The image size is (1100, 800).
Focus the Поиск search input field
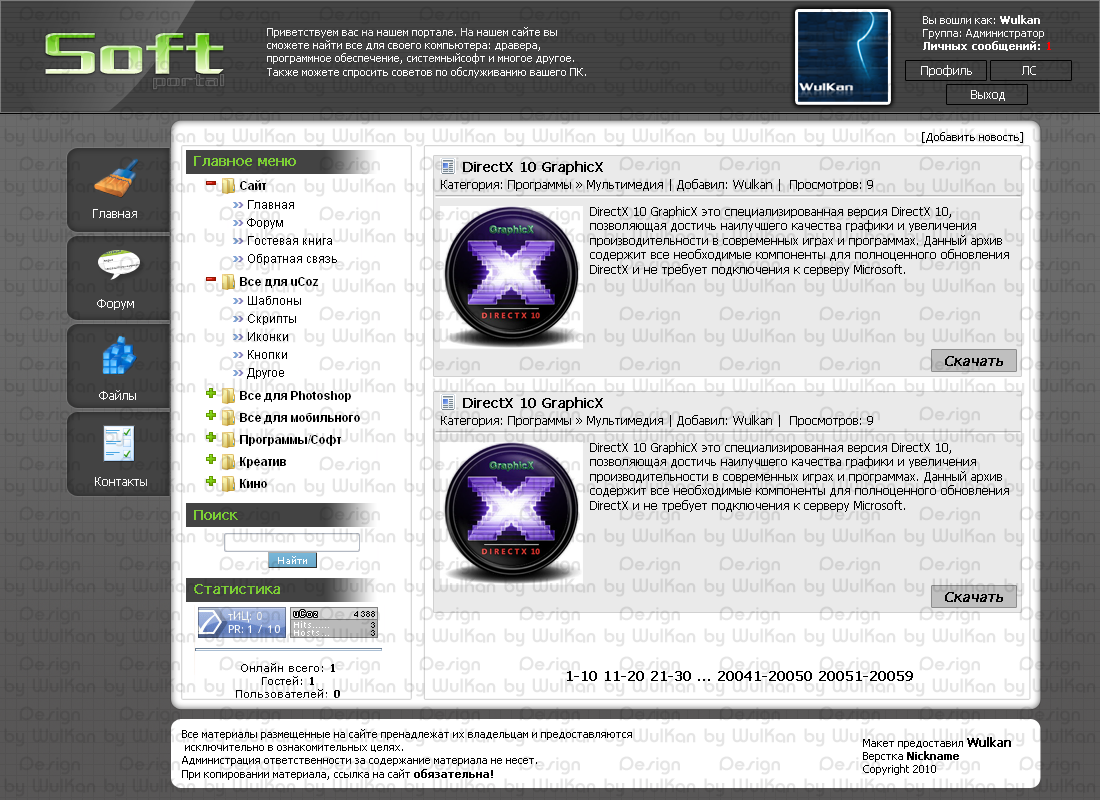(x=292, y=542)
